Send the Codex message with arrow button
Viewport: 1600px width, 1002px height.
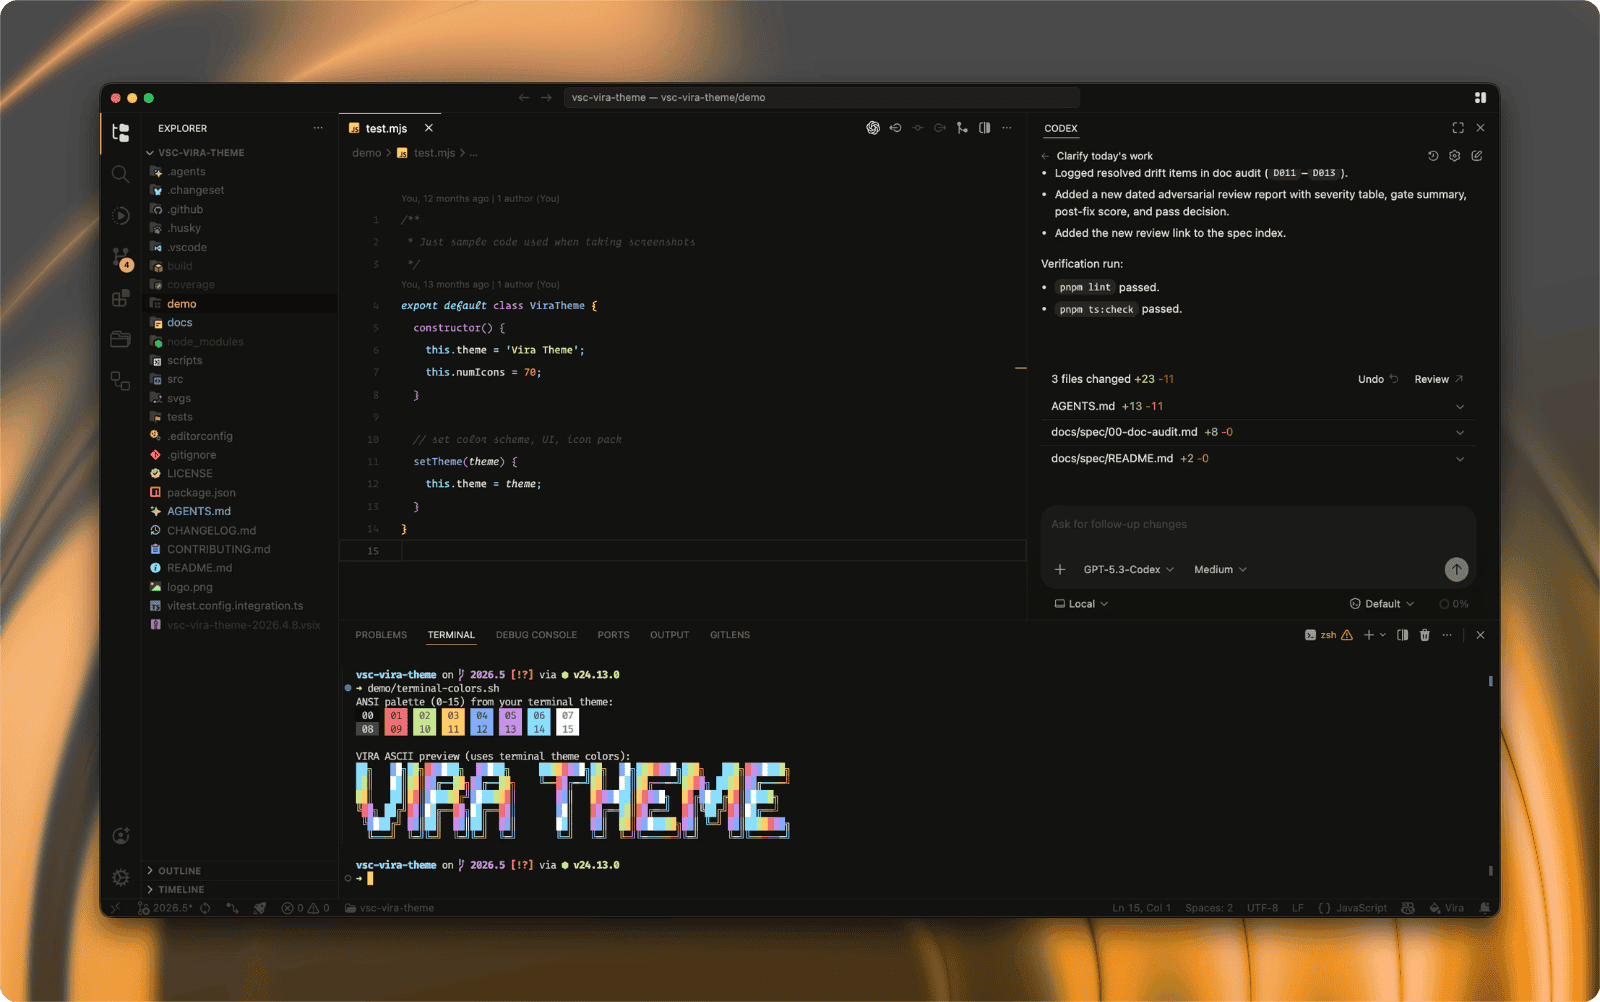pos(1456,569)
